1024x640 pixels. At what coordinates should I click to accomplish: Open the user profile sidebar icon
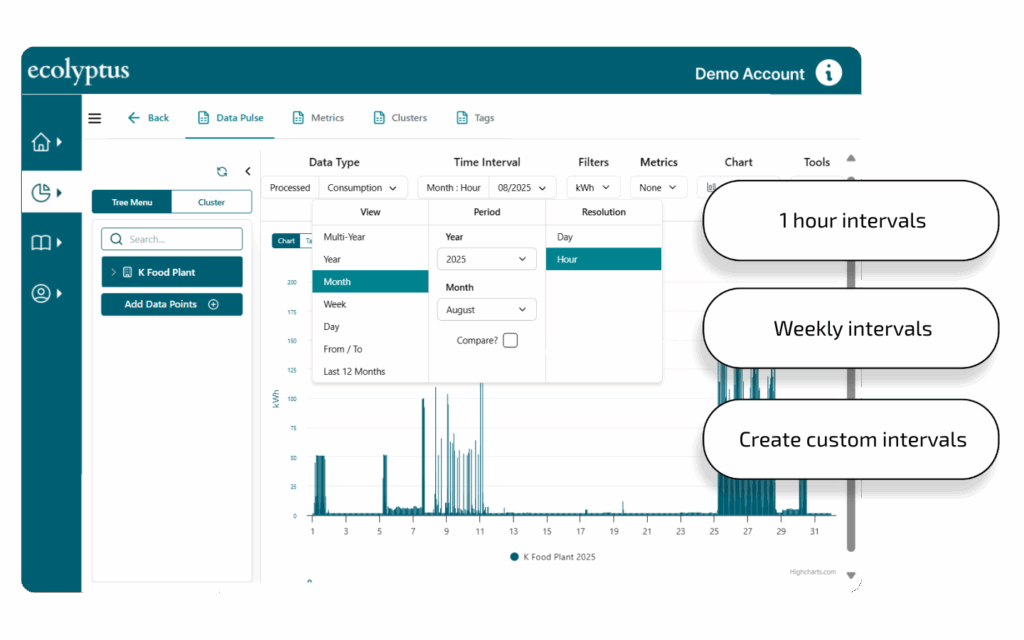coord(42,293)
